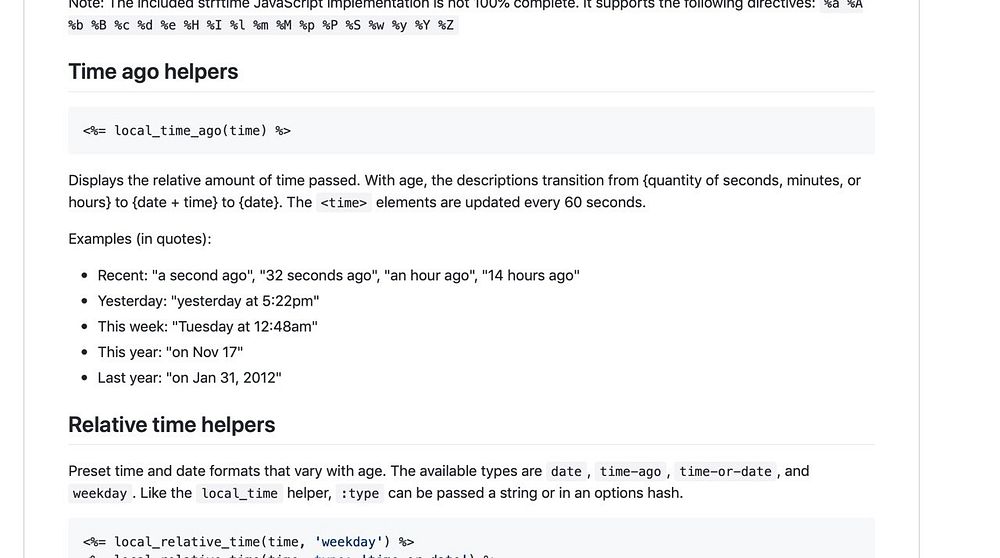
Task: Click the "Recent" examples list item
Action: 339,275
